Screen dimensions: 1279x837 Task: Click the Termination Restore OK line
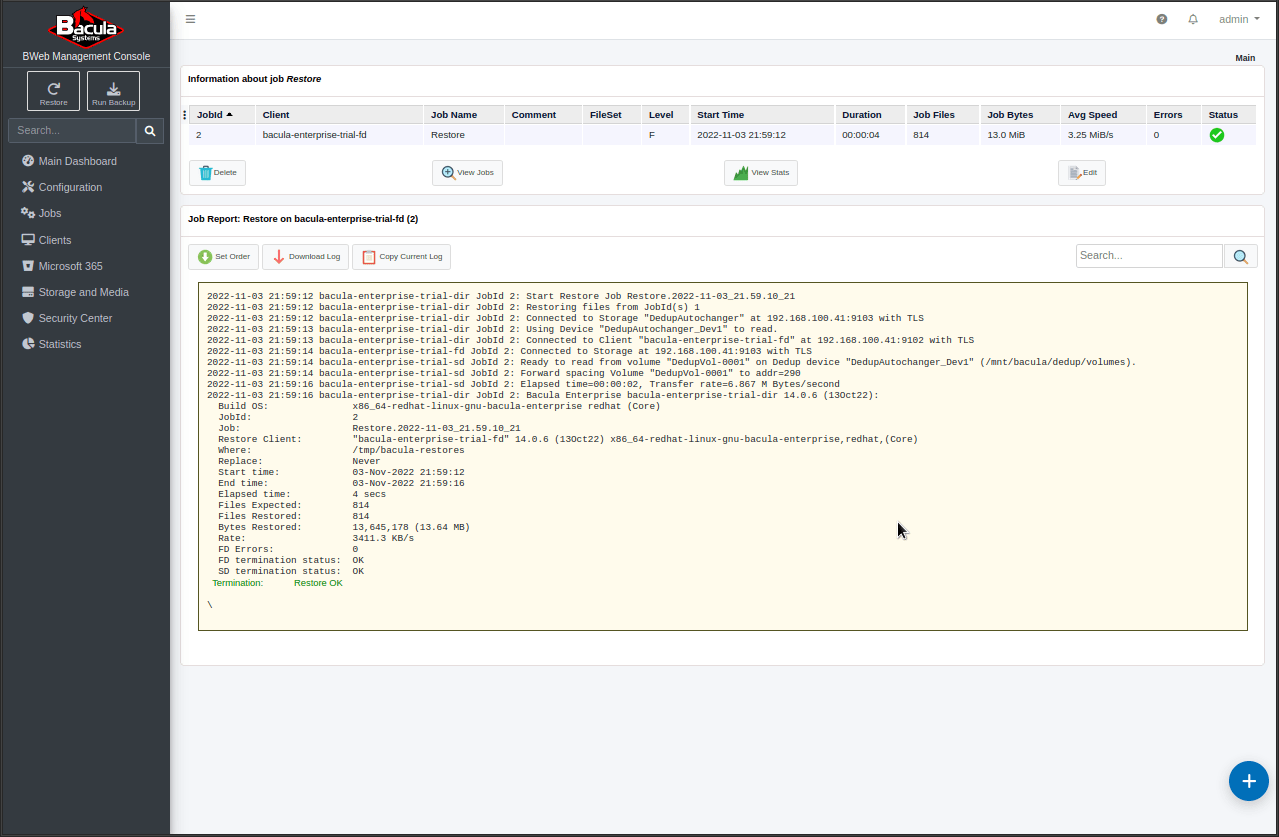(x=277, y=583)
